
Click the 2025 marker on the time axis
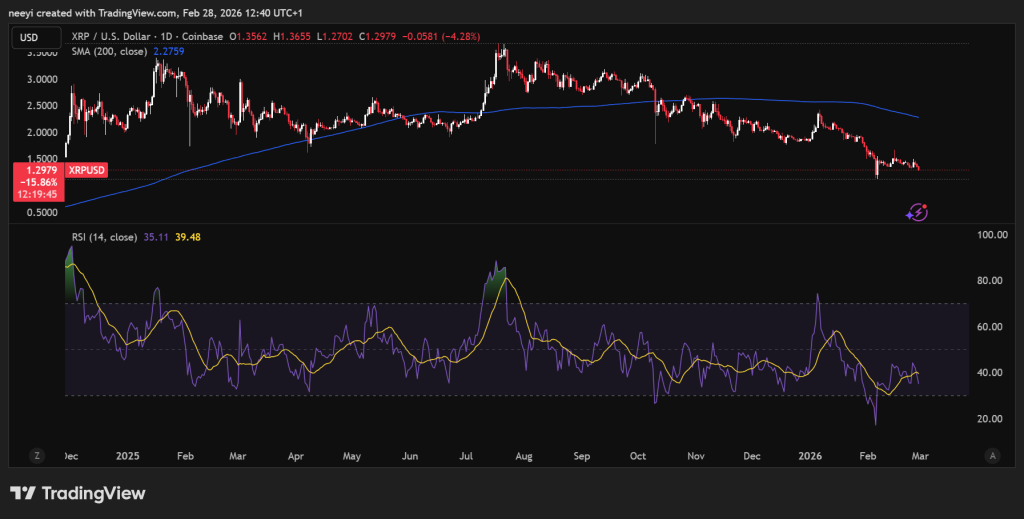coord(128,455)
